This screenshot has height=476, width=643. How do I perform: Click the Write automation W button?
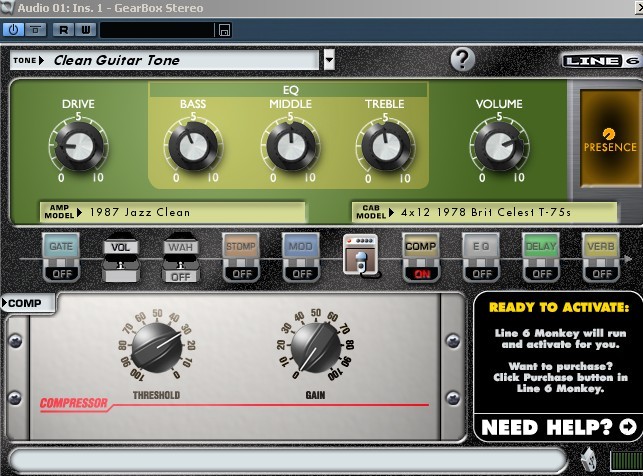click(86, 30)
